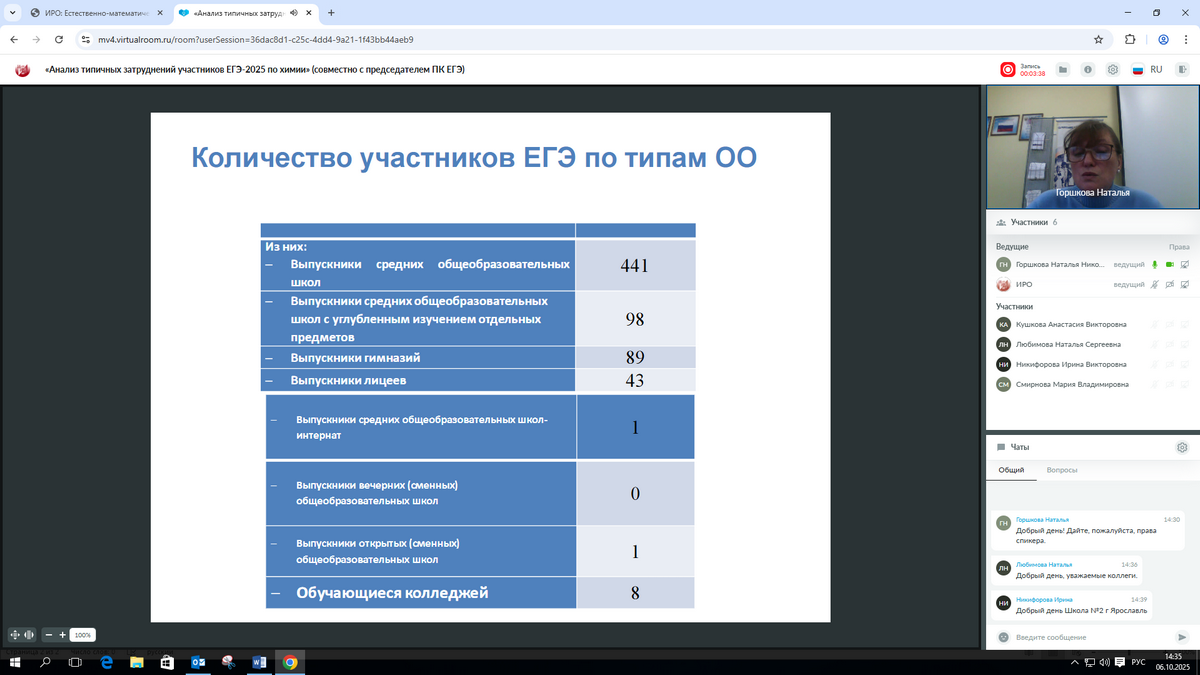Open the emoji picker in chat

tap(1003, 637)
